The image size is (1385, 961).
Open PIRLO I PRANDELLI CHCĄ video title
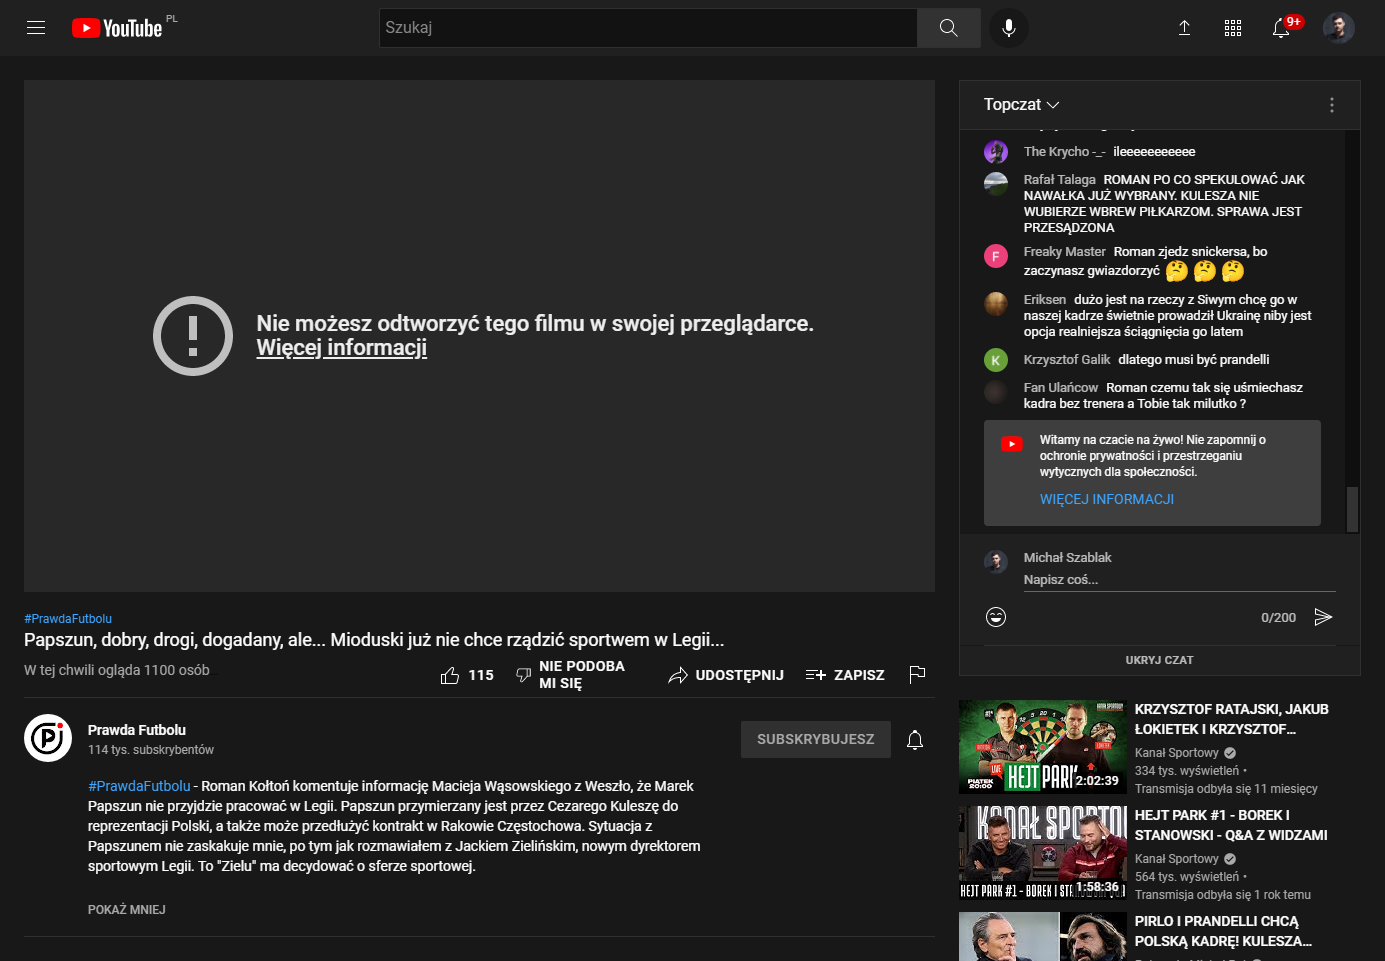pos(1223,931)
